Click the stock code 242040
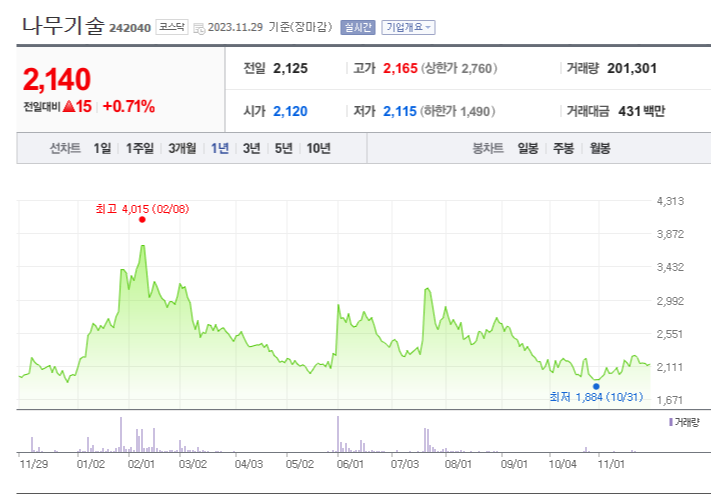The height and width of the screenshot is (494, 711). click(x=130, y=28)
